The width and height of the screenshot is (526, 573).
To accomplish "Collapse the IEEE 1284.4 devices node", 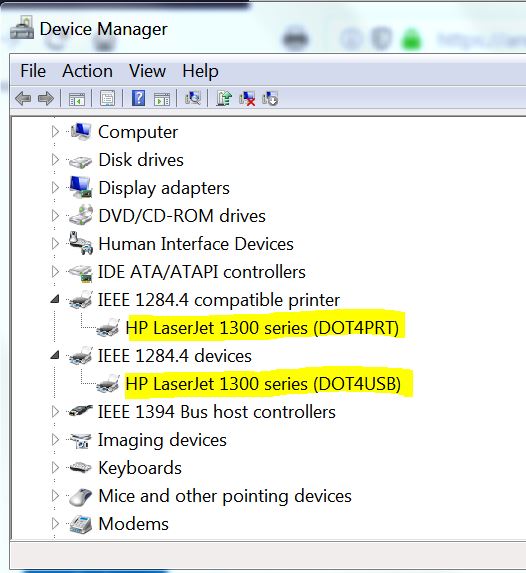I will [55, 355].
